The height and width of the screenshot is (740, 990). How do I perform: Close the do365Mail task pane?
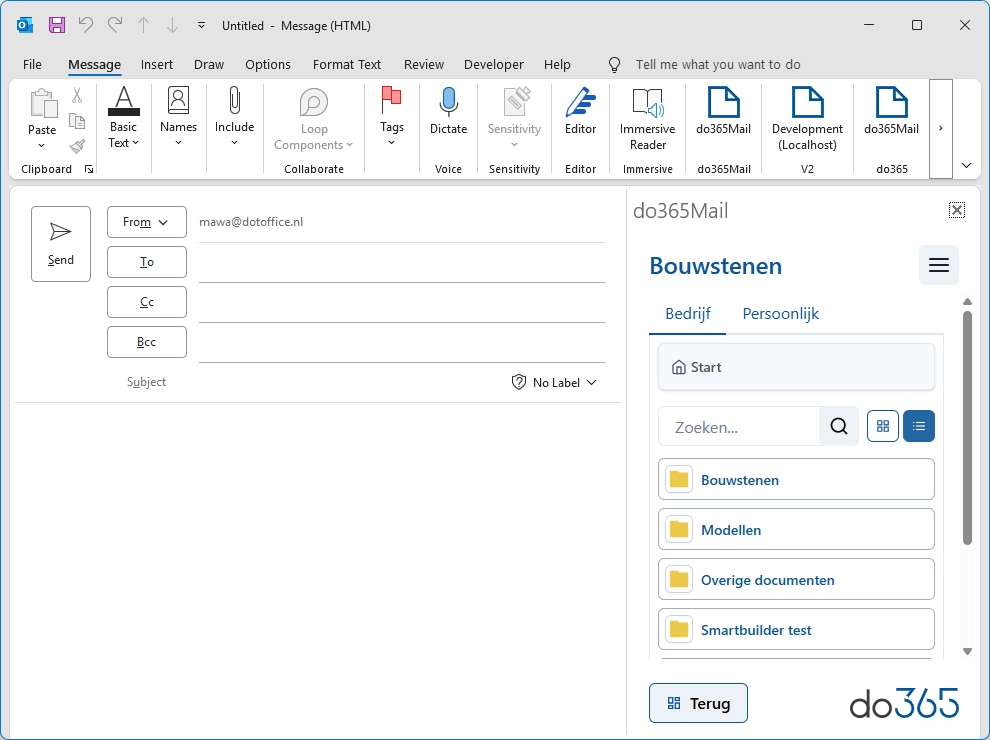coord(957,210)
